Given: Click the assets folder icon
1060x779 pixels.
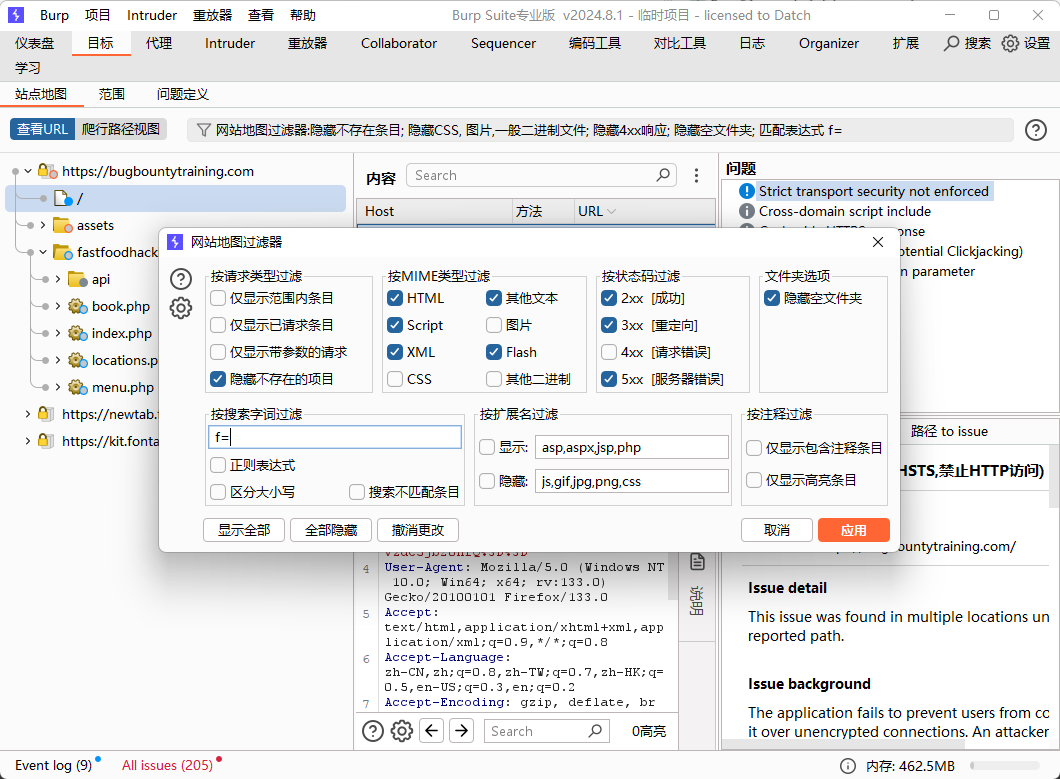Looking at the screenshot, I should (x=63, y=225).
